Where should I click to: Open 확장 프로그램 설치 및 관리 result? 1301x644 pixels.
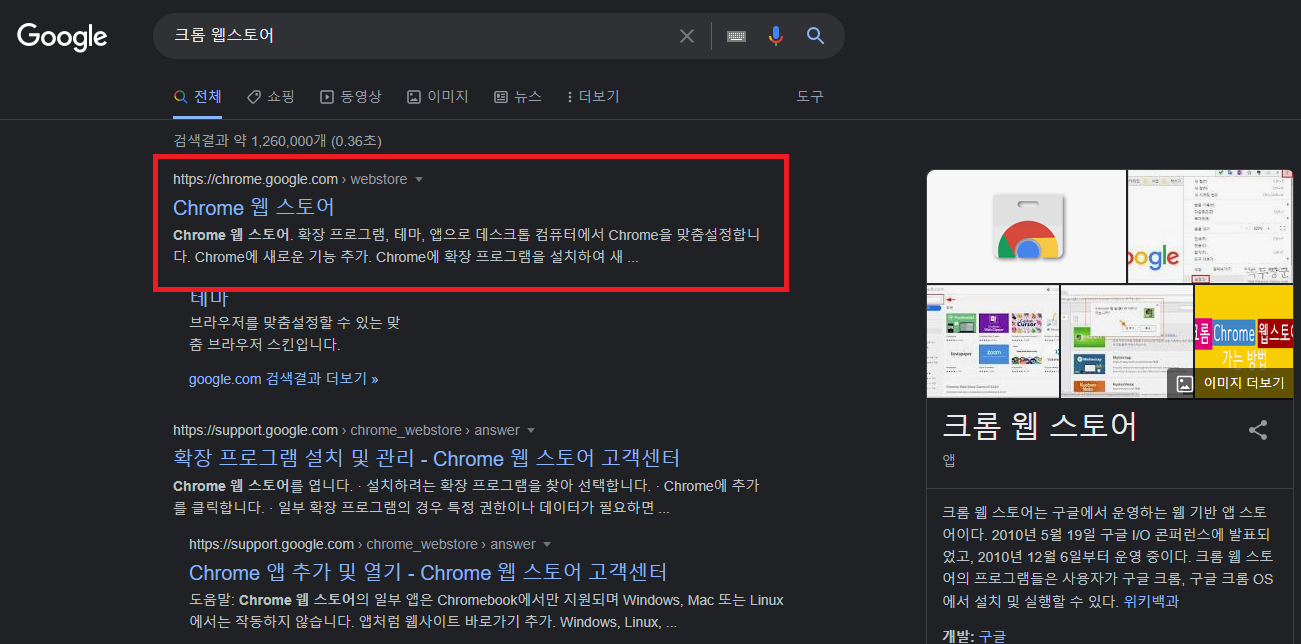[x=427, y=458]
